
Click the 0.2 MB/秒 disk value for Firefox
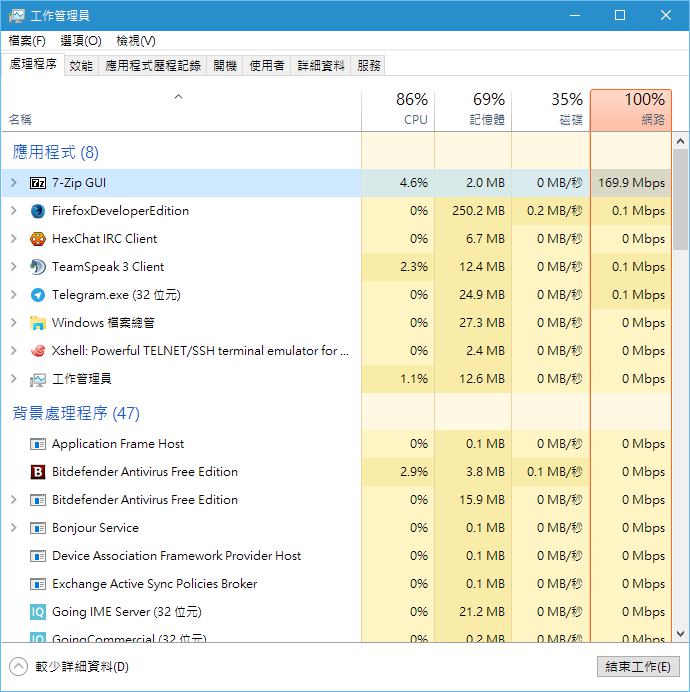pos(554,211)
